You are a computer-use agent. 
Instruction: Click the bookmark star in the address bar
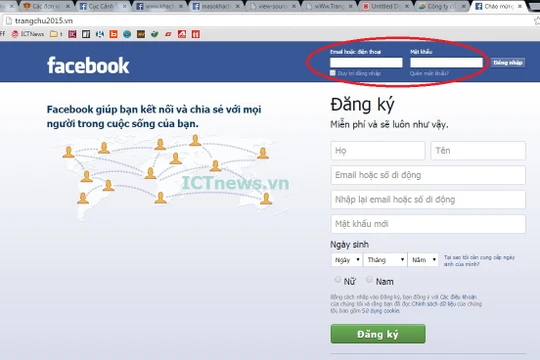(x=537, y=21)
